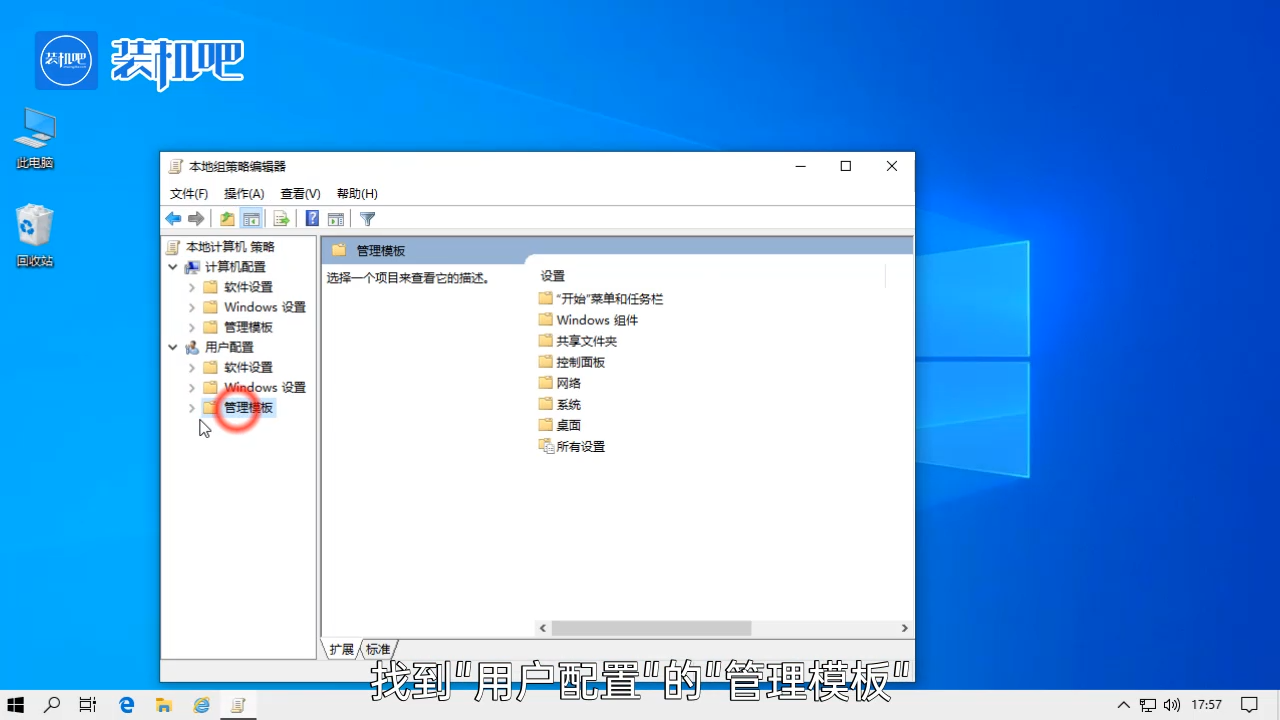Expand the 软件设置 node under 计算机配置
Image resolution: width=1280 pixels, height=720 pixels.
[191, 287]
